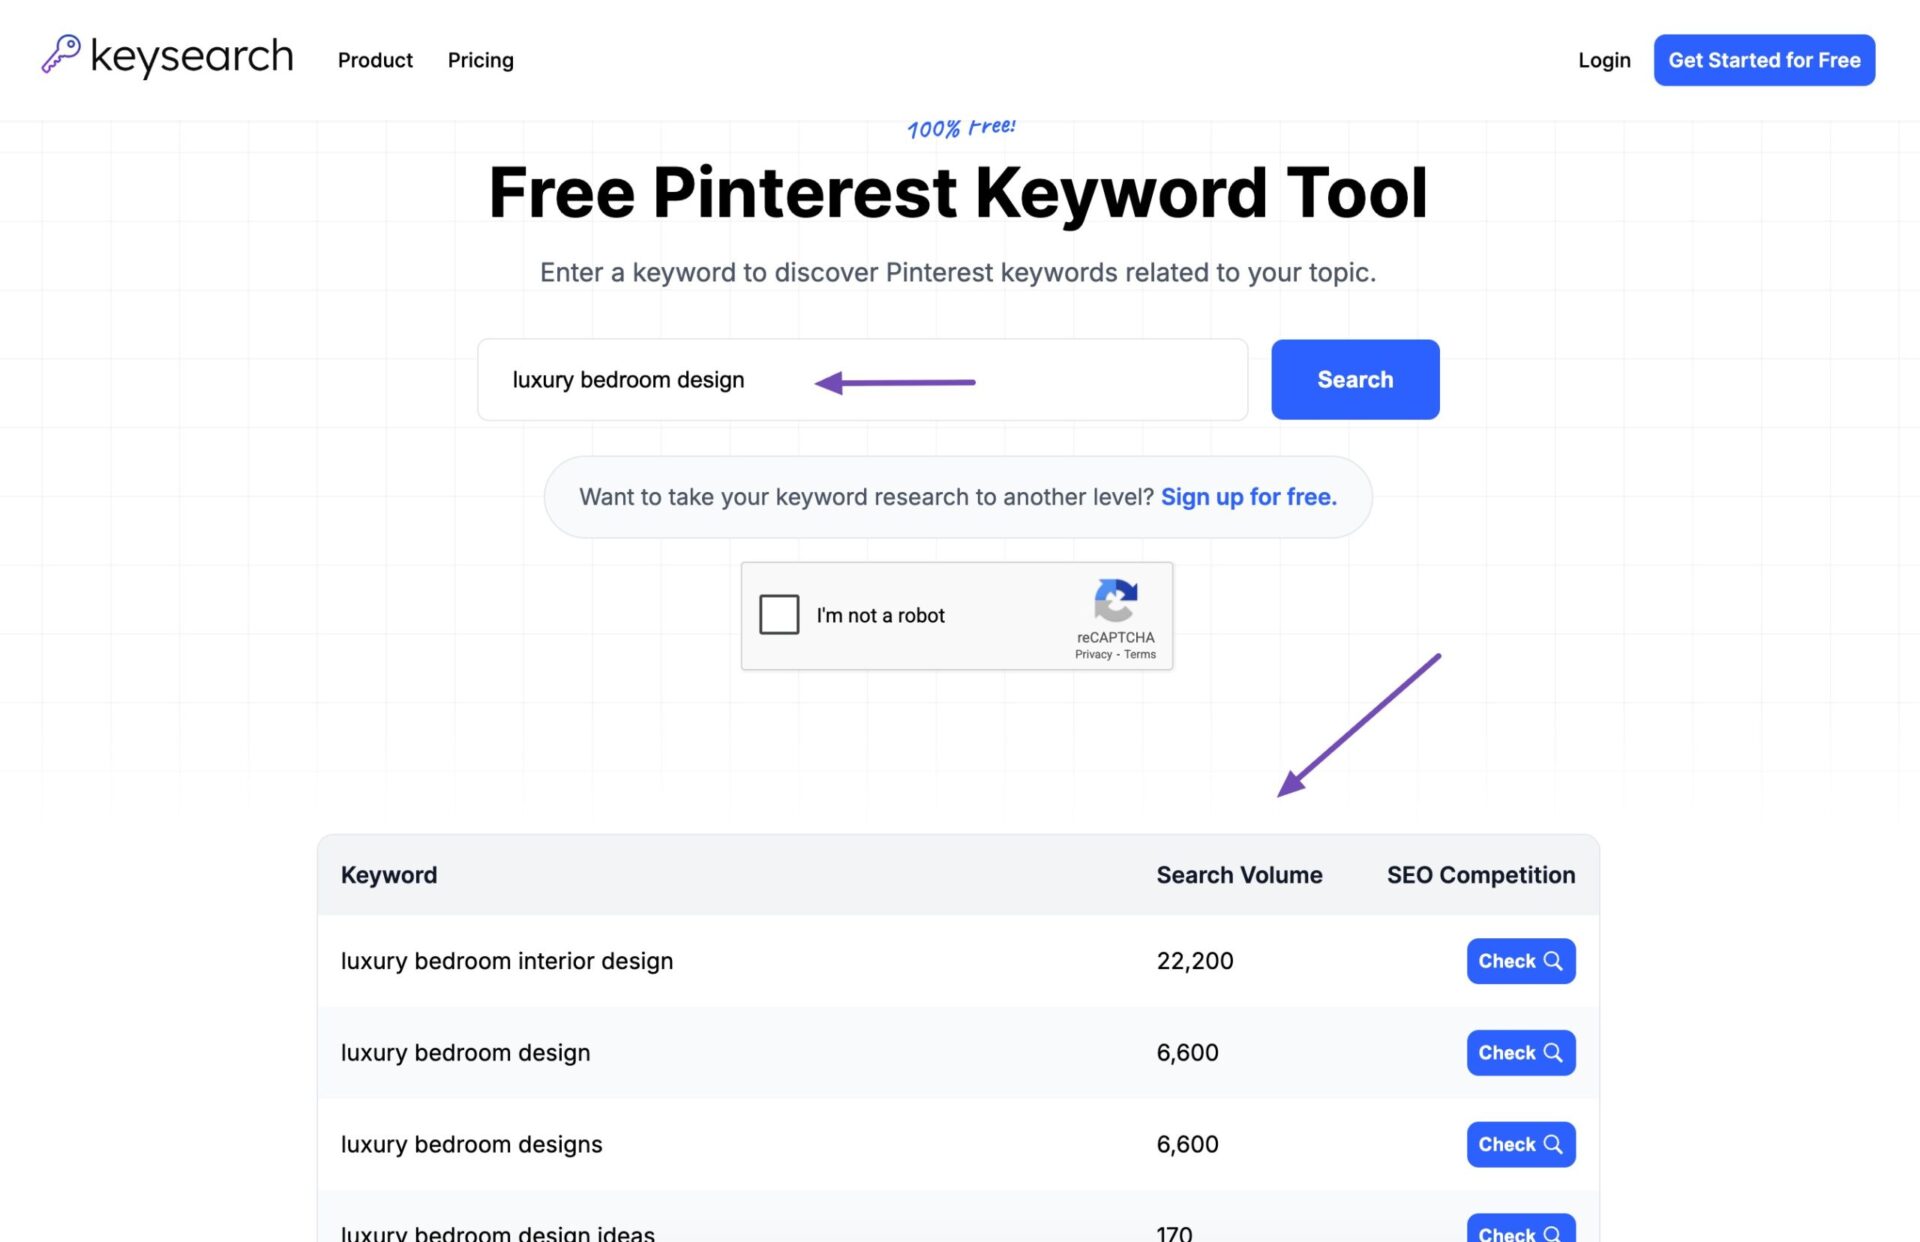Open the Pricing page
The image size is (1920, 1242).
[480, 60]
